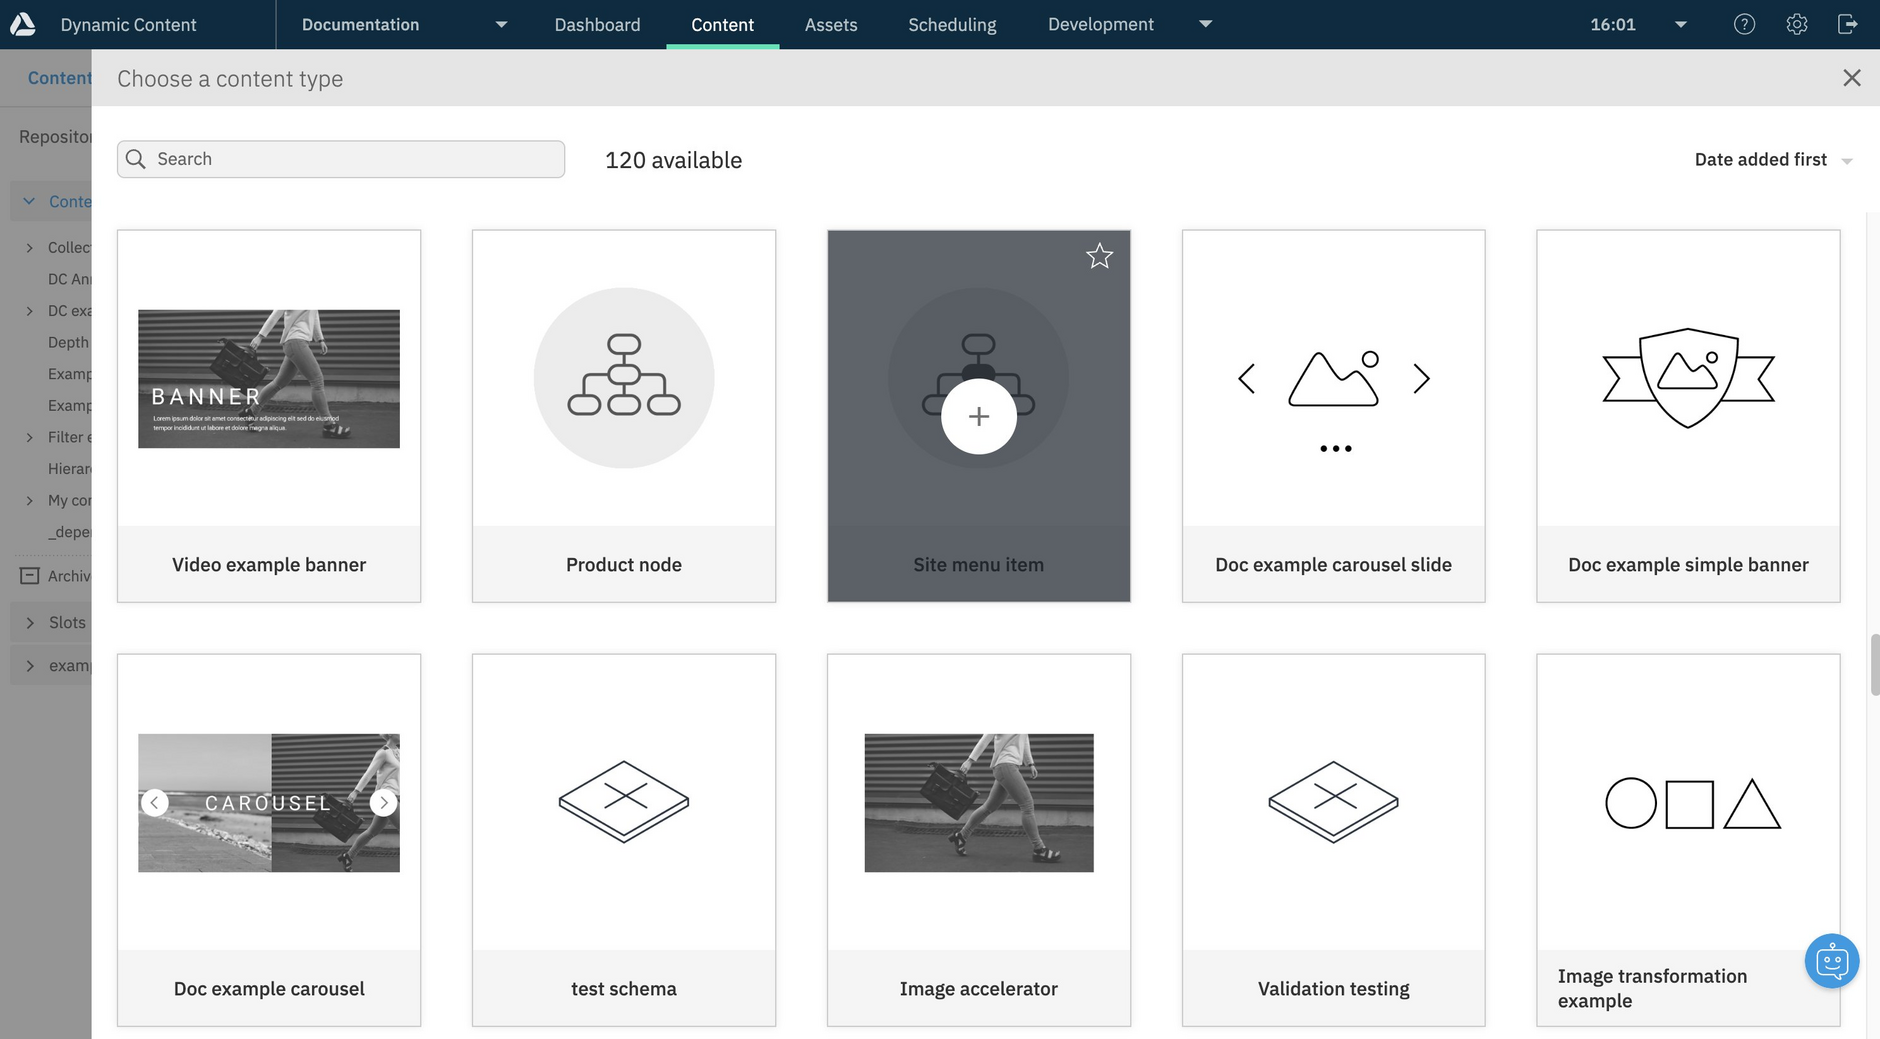Click the logout icon in the top bar

[1849, 23]
